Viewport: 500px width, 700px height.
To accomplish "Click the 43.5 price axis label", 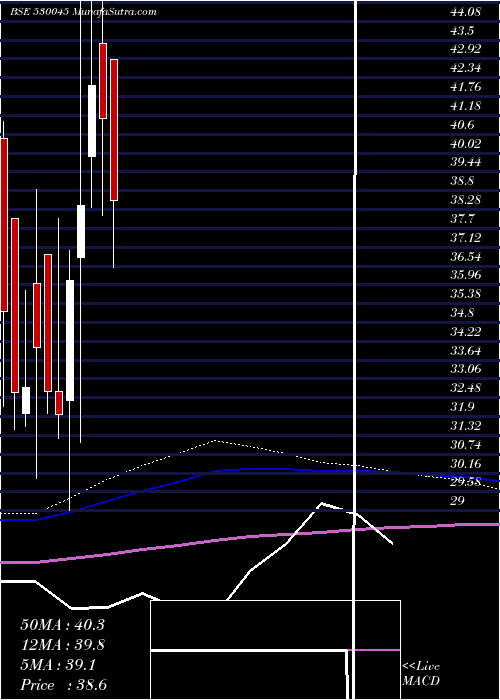I will pos(462,30).
